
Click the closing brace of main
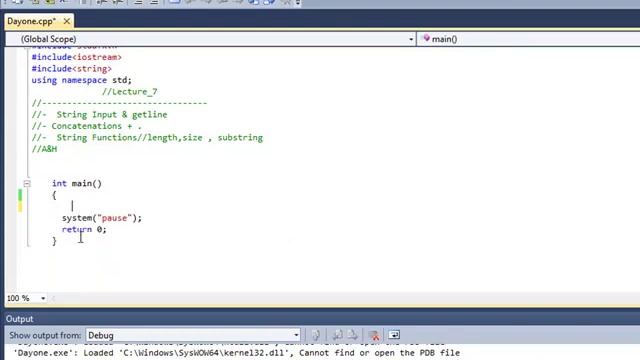(x=54, y=241)
